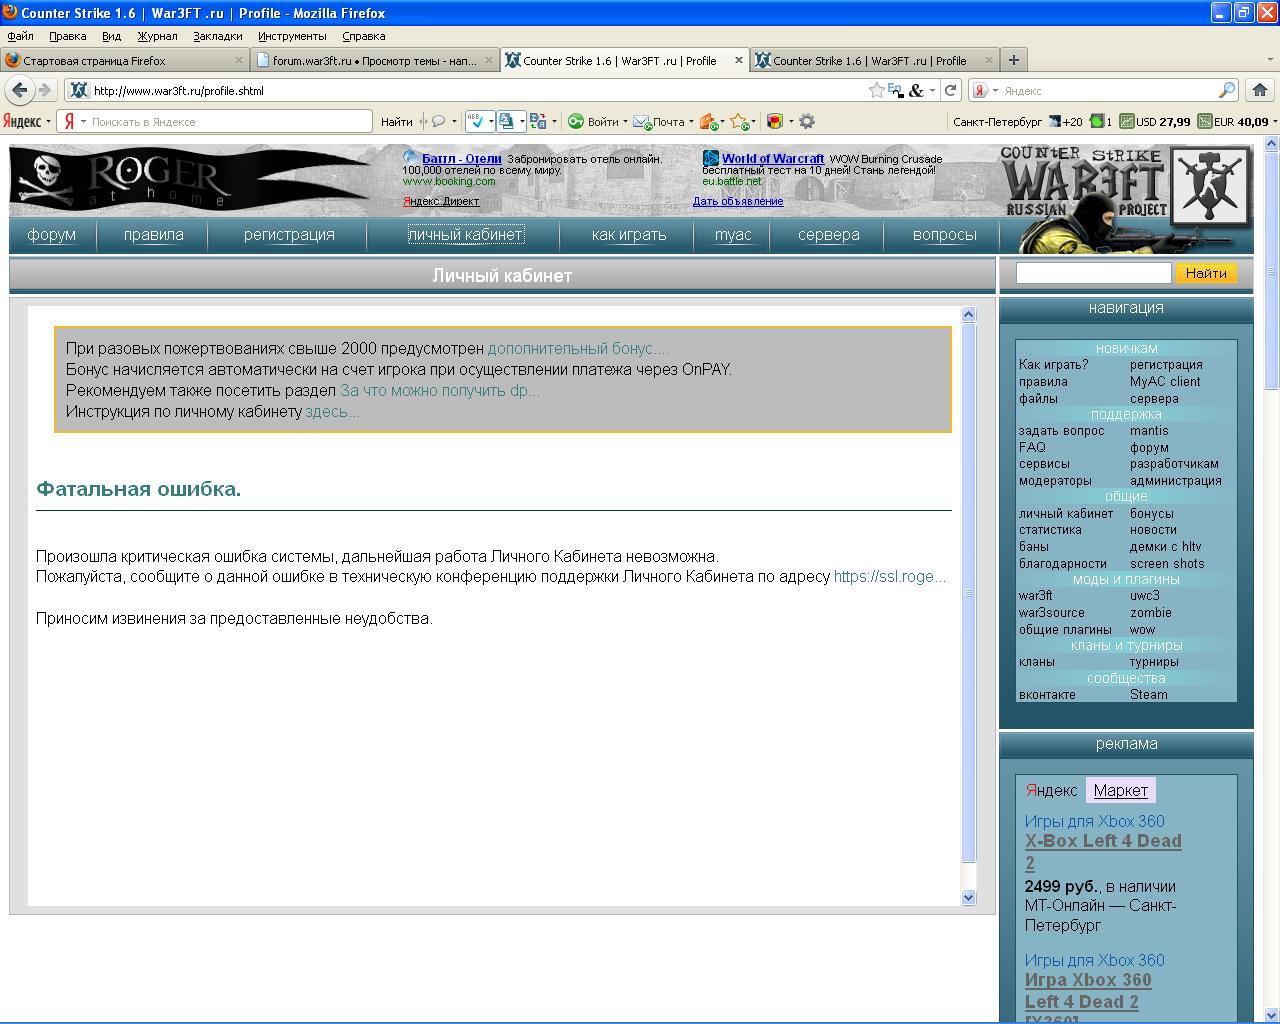
Task: Click the yellow Найти site search button
Action: point(1206,273)
